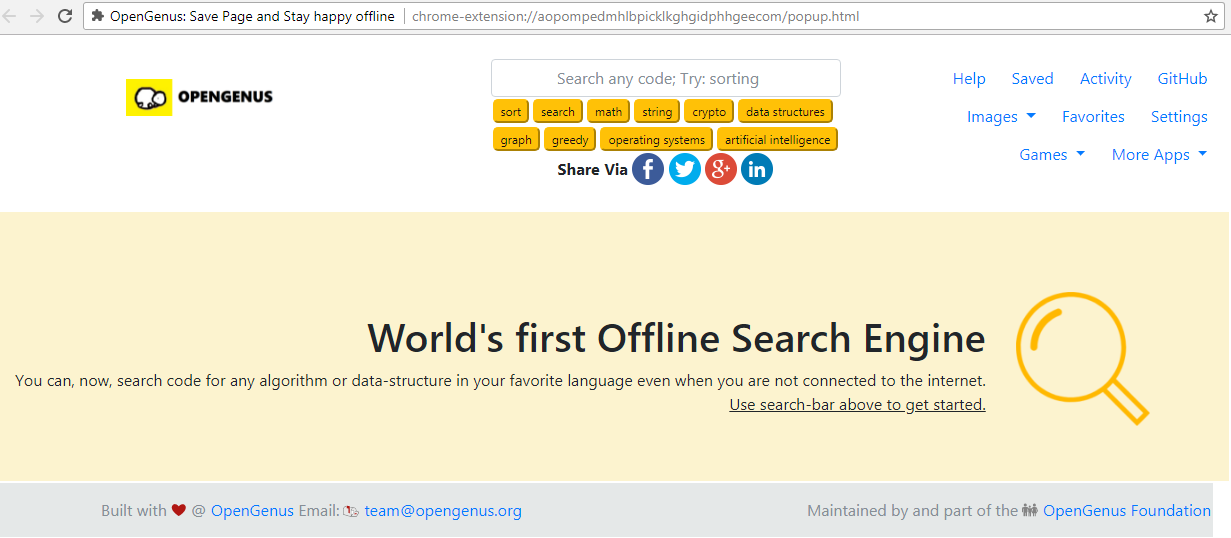Open the OpenGenus footer link
Viewport: 1231px width, 538px height.
252,511
